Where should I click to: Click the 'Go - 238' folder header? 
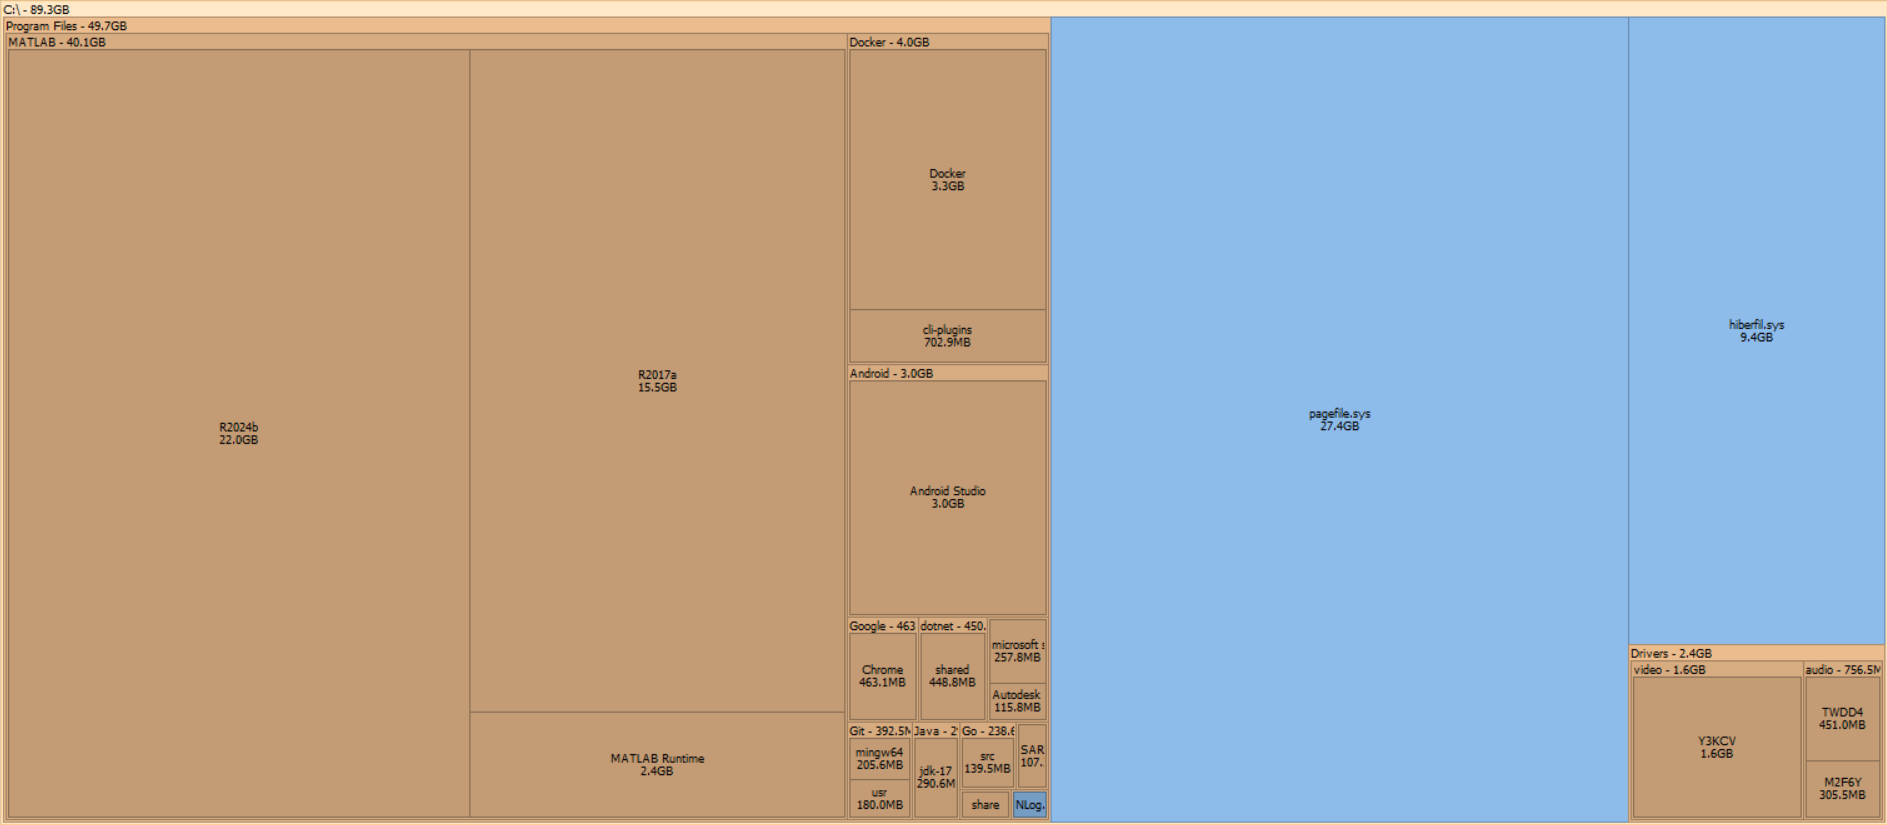[988, 731]
